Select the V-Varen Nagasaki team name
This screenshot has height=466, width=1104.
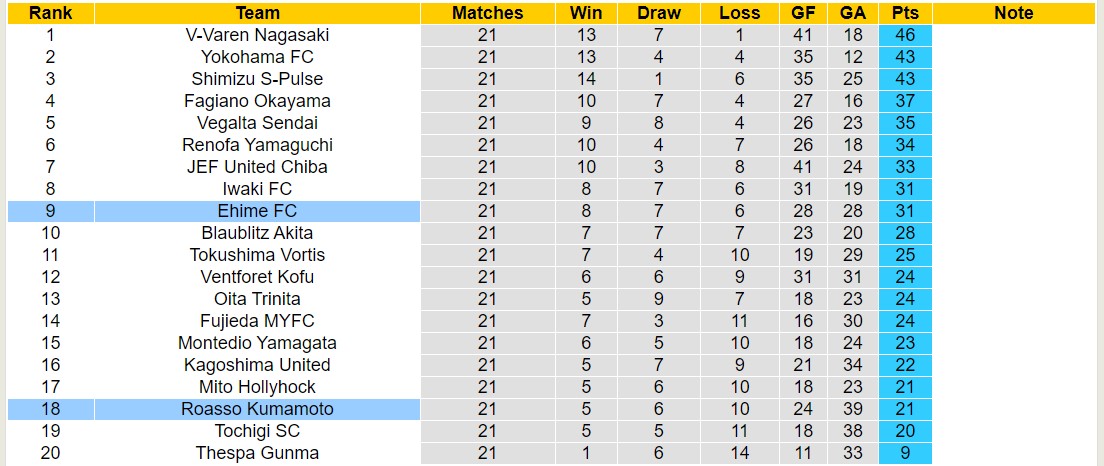click(257, 35)
